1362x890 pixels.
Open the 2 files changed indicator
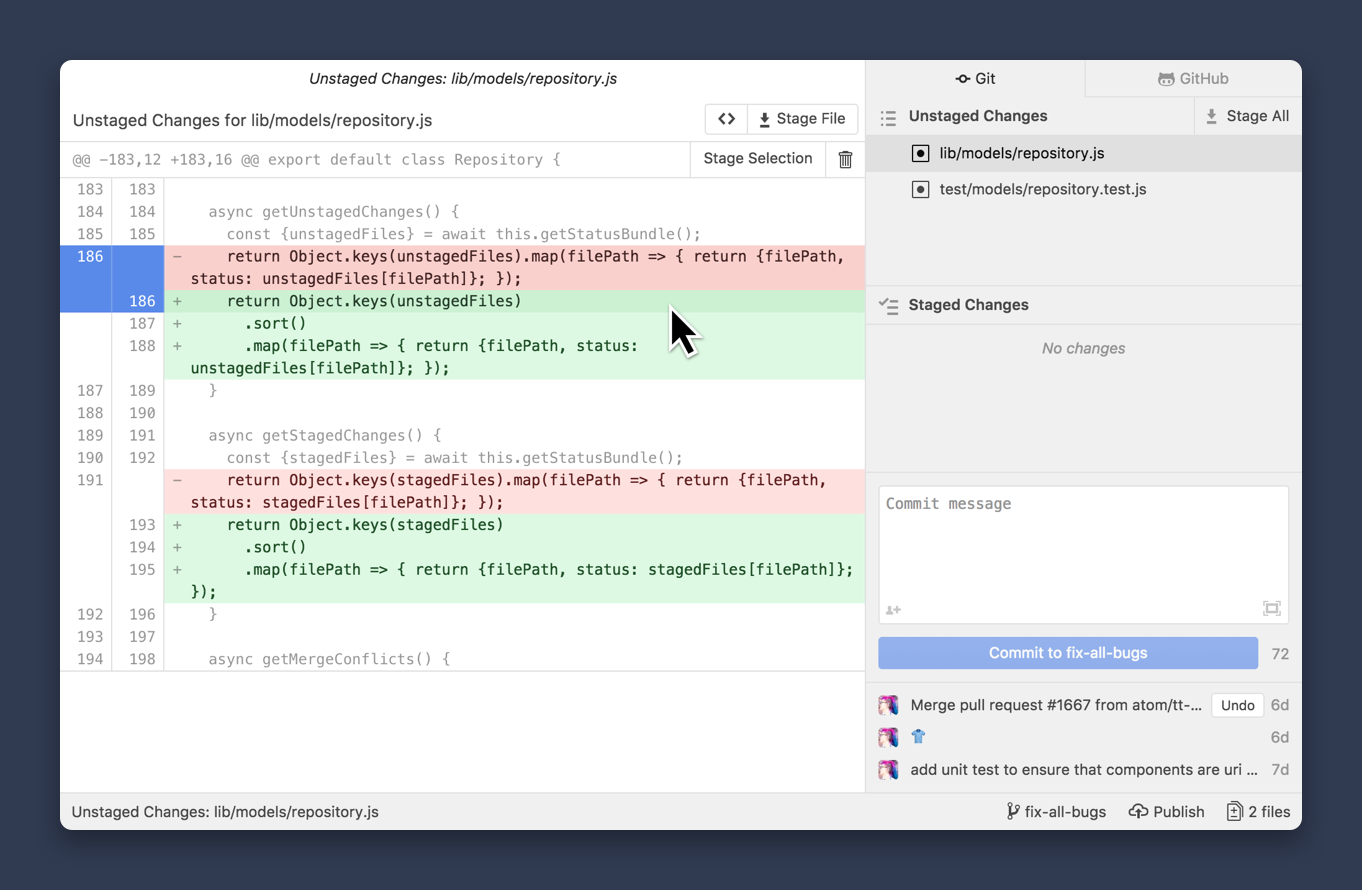tap(1259, 811)
